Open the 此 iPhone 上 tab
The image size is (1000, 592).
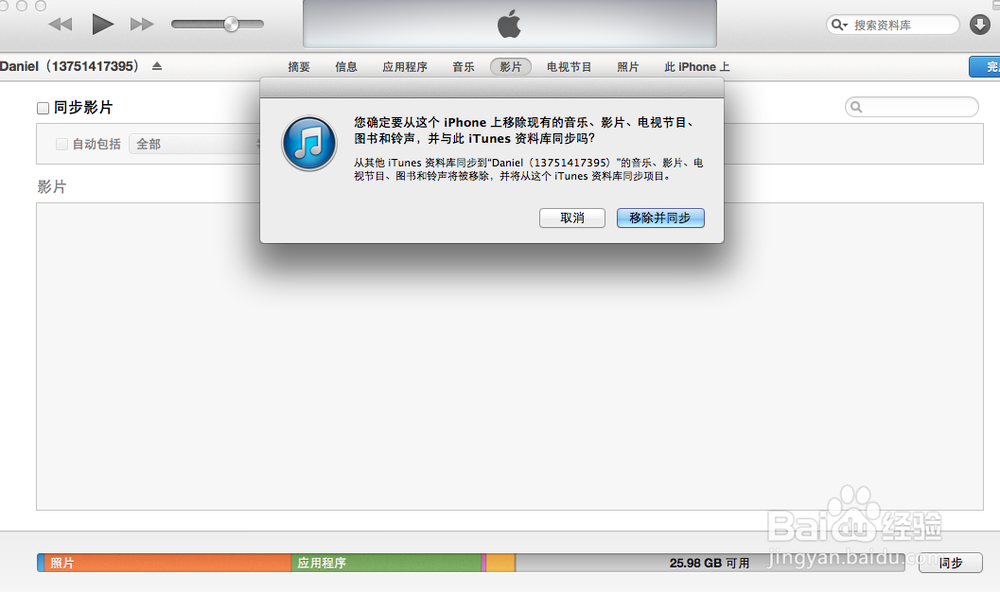pos(696,67)
